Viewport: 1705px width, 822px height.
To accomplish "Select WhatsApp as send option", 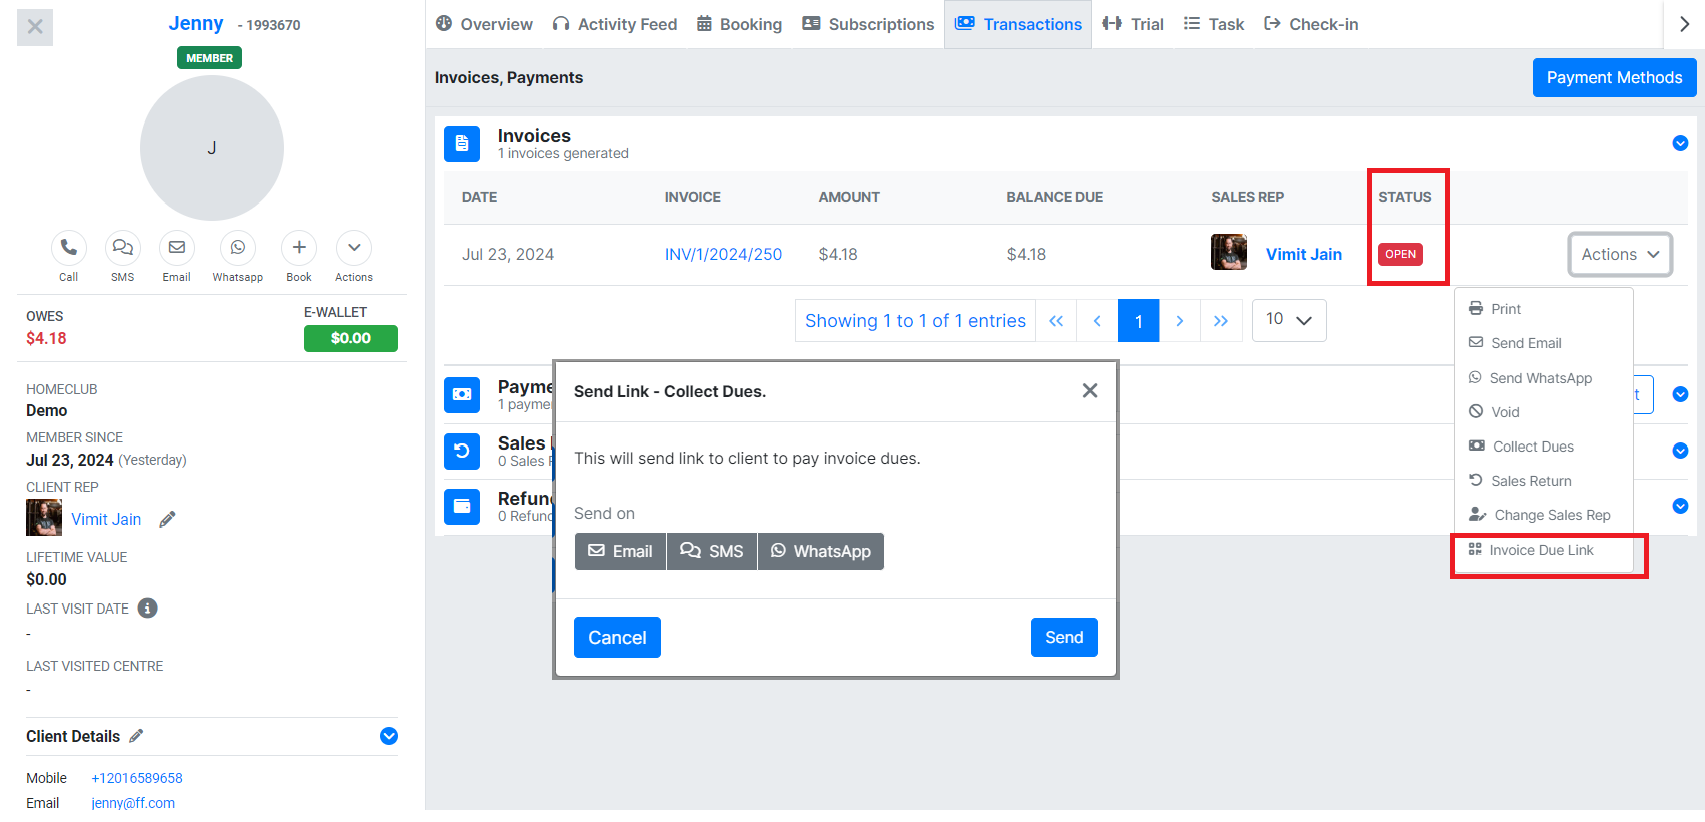I will 820,551.
